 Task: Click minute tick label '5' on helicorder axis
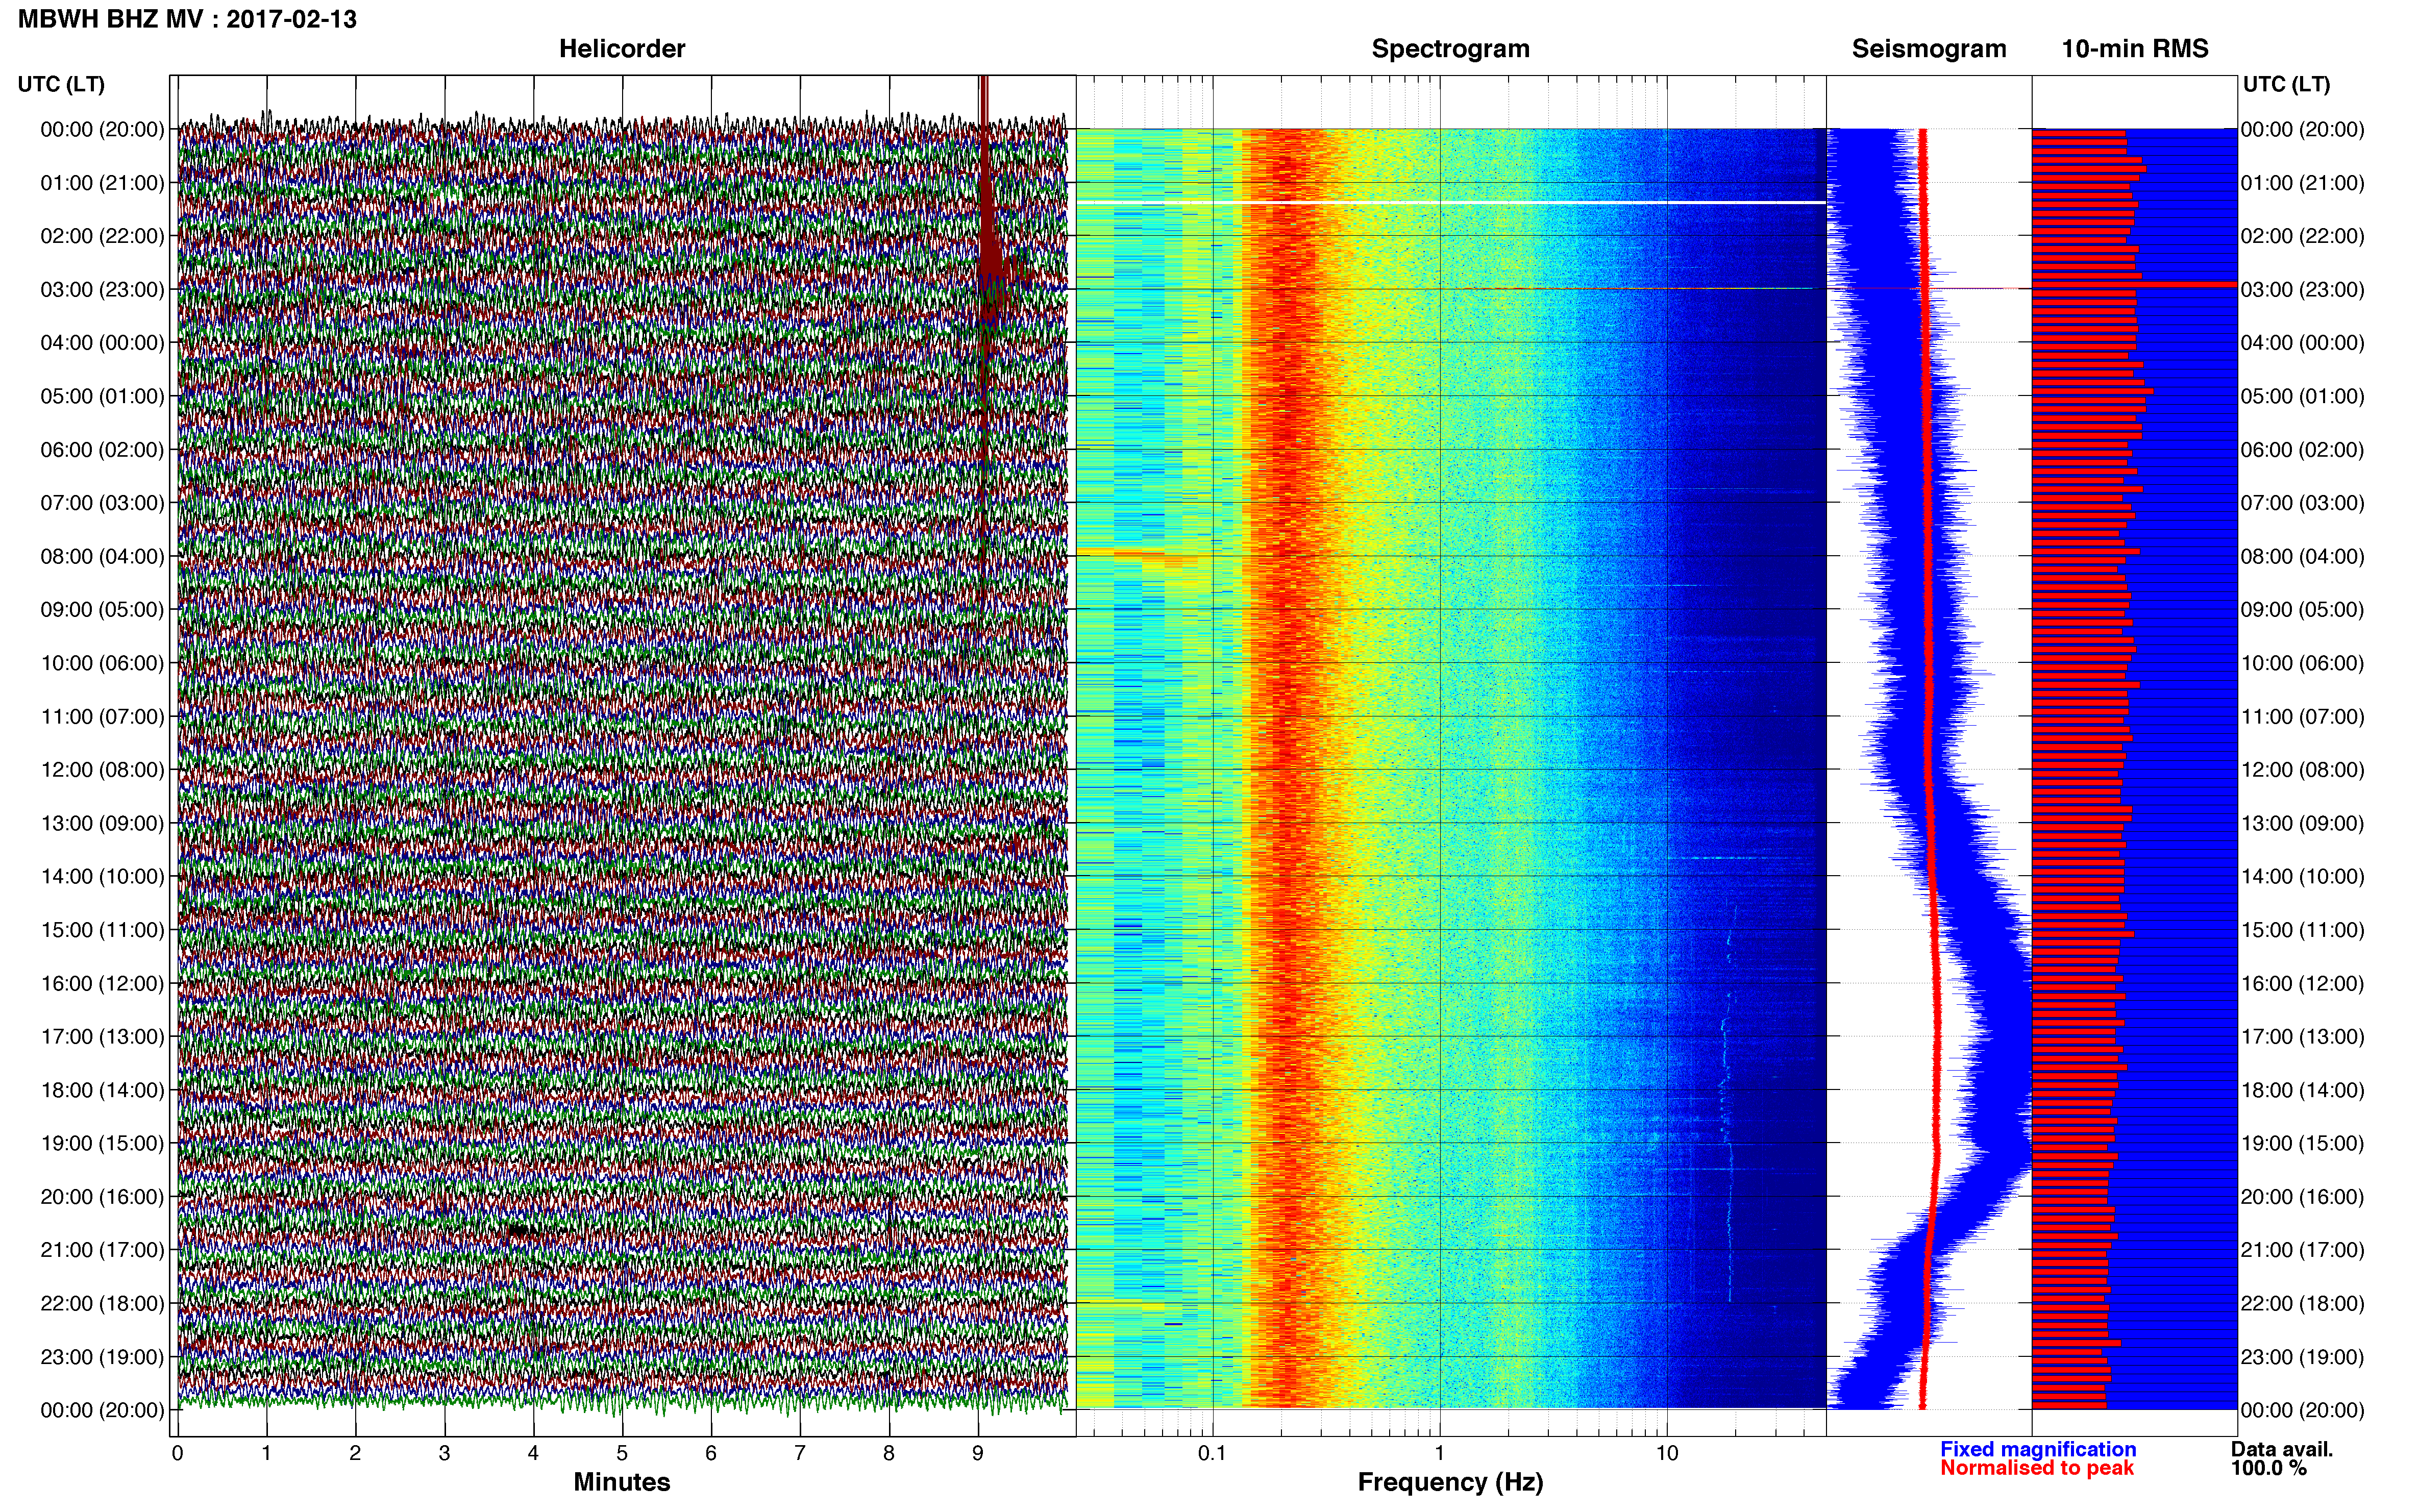tap(622, 1454)
